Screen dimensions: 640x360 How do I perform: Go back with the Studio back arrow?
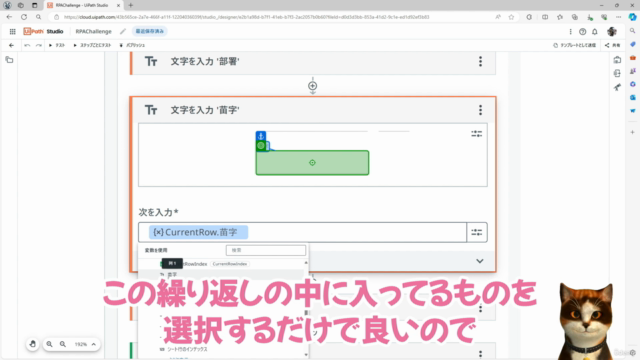(11, 45)
